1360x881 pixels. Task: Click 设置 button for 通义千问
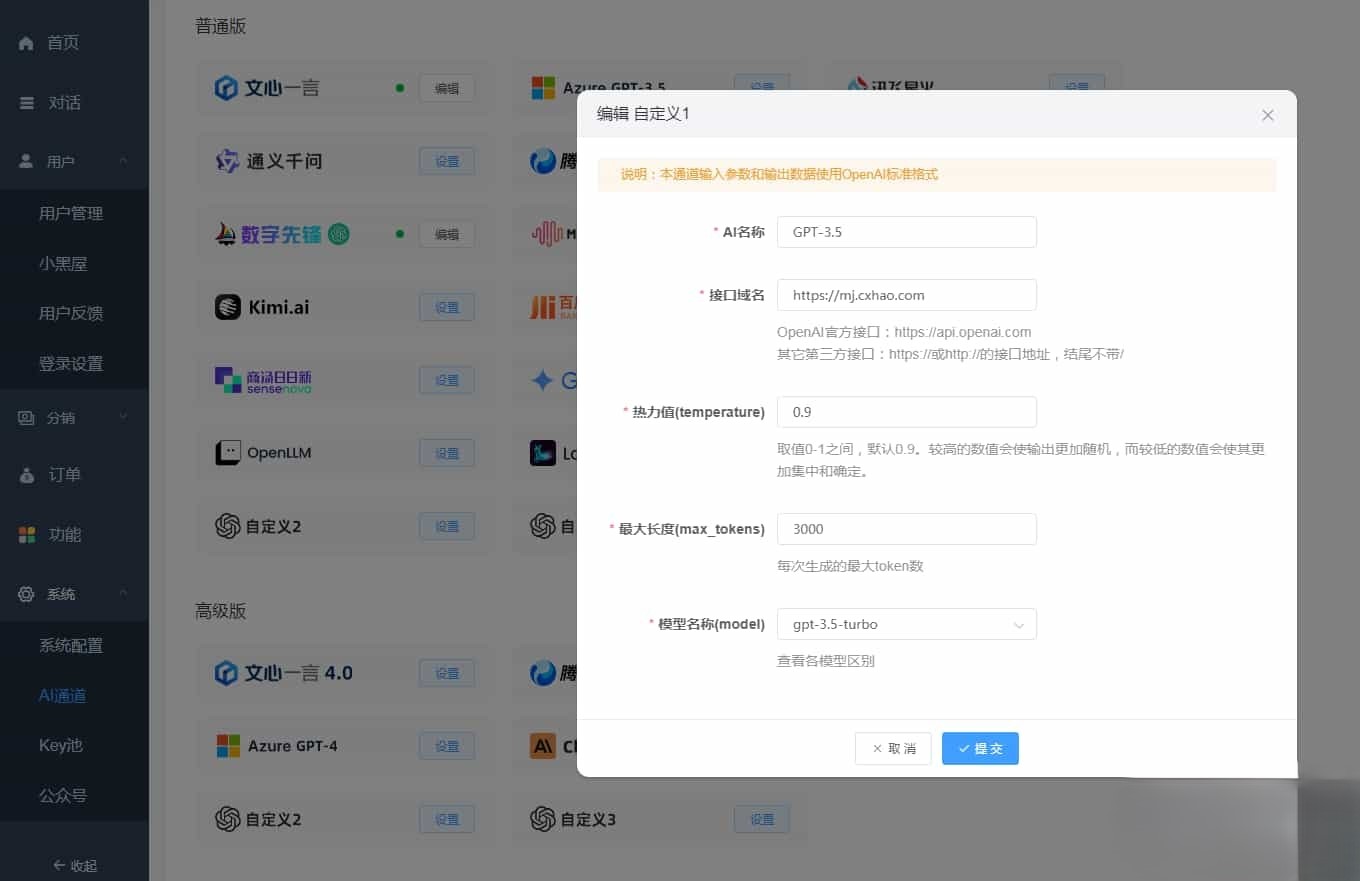coord(447,161)
